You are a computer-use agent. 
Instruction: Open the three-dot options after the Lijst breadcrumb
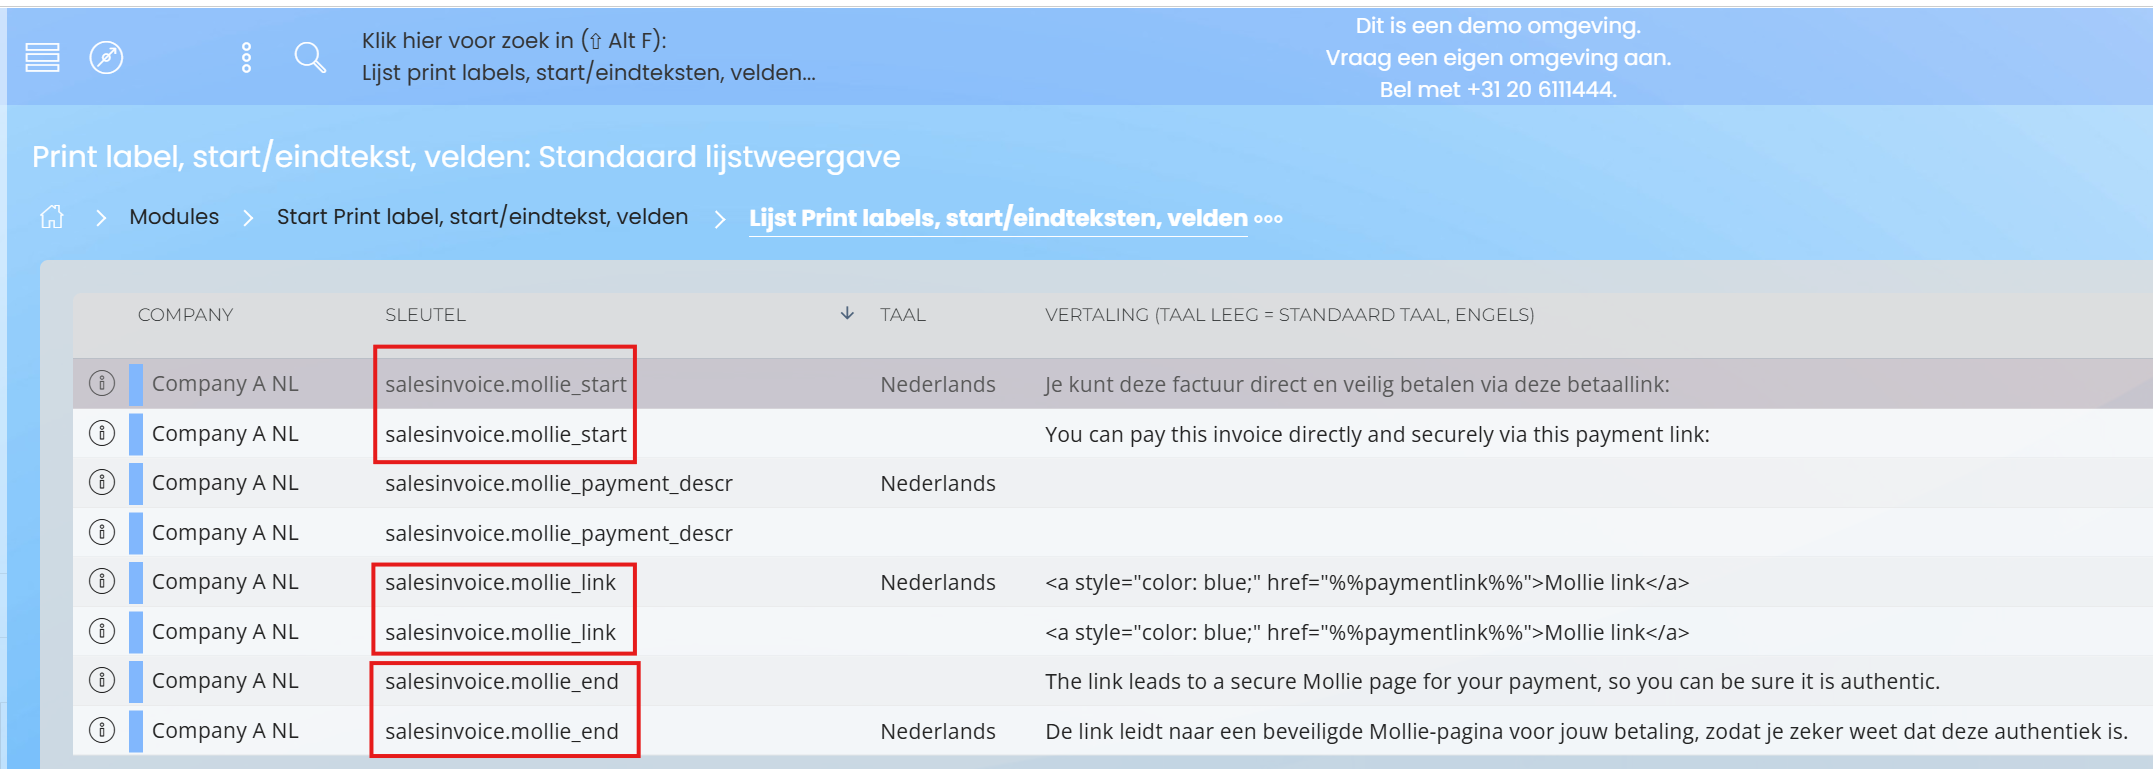tap(1268, 219)
